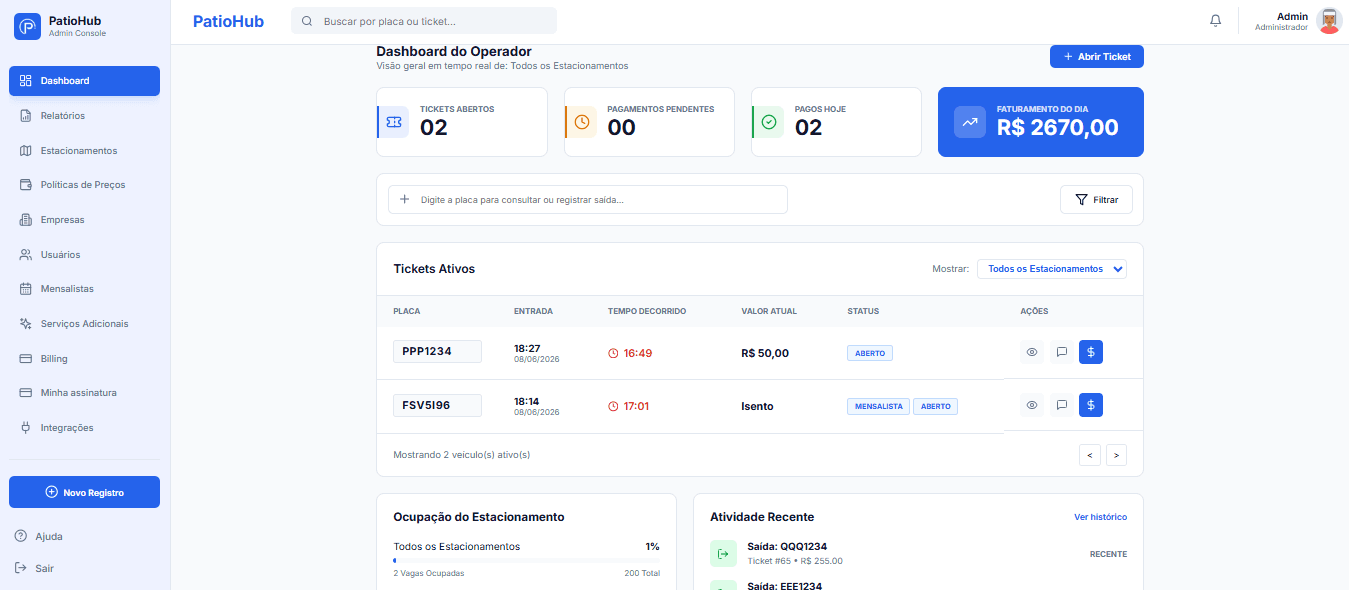Go to Serviços Adicionais
Viewport: 1349px width, 590px height.
coord(84,324)
